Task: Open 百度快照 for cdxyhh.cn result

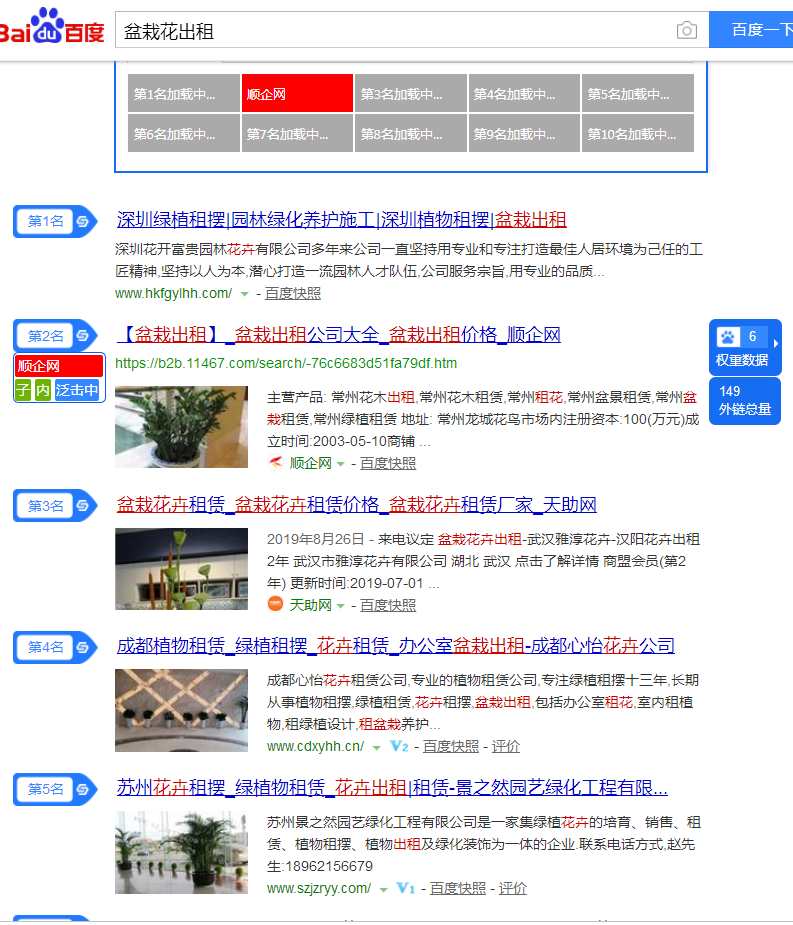Action: 451,746
